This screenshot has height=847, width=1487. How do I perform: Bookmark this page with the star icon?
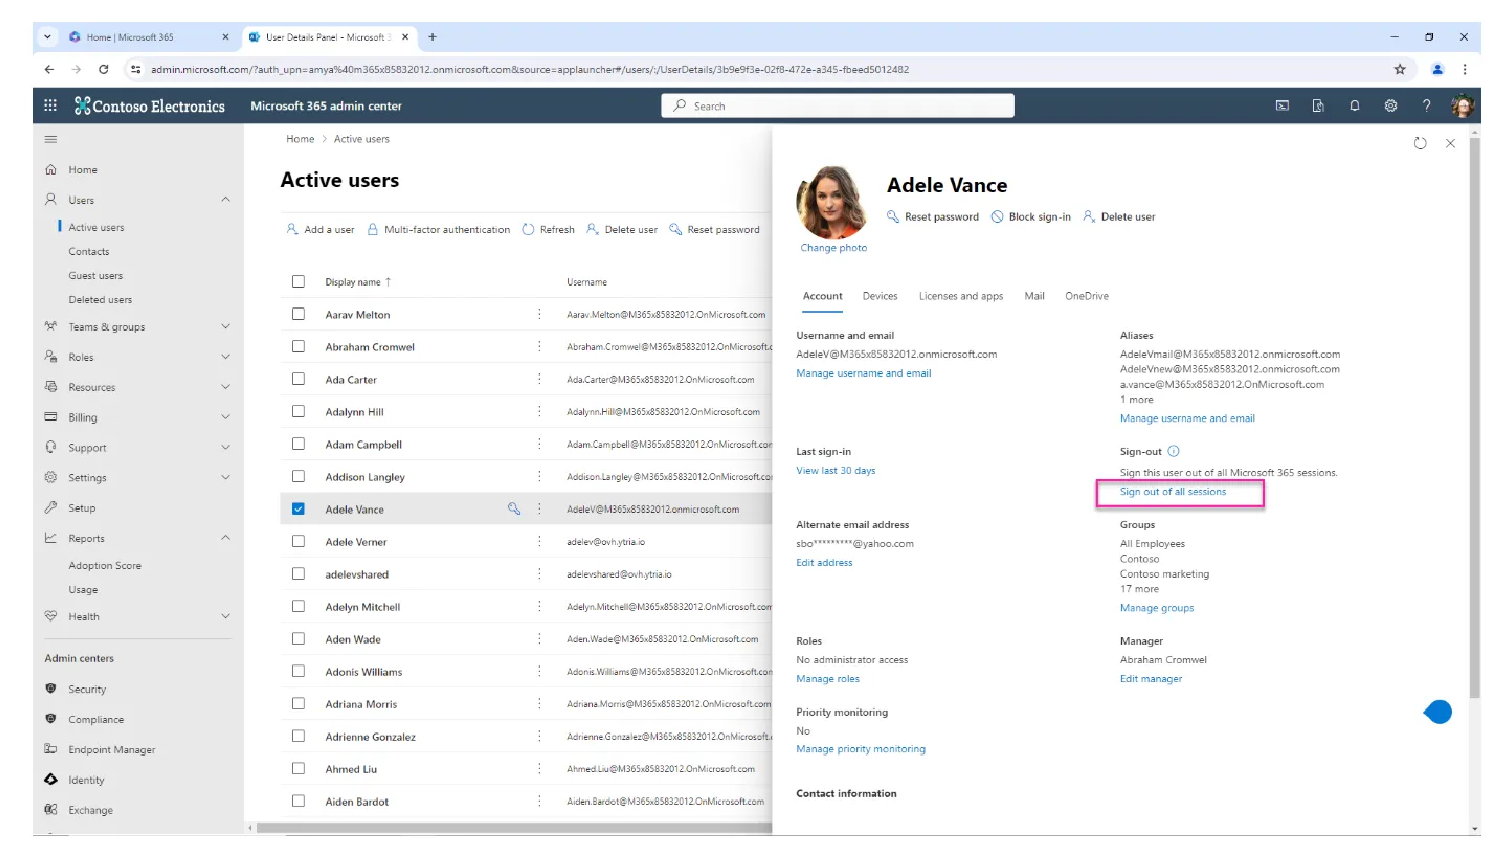pos(1400,69)
